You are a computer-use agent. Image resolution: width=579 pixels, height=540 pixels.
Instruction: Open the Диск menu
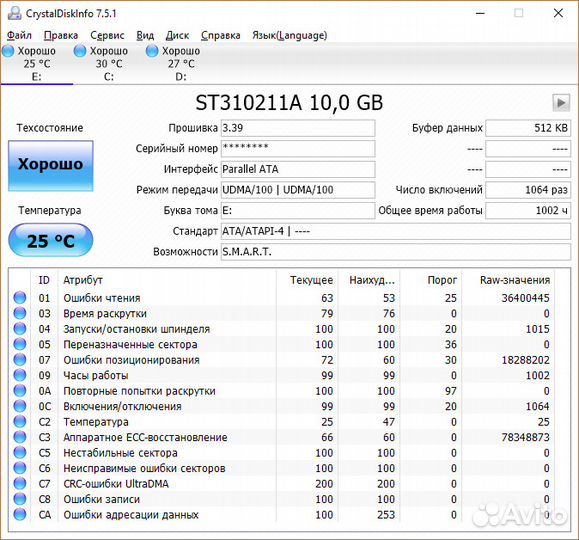click(177, 35)
